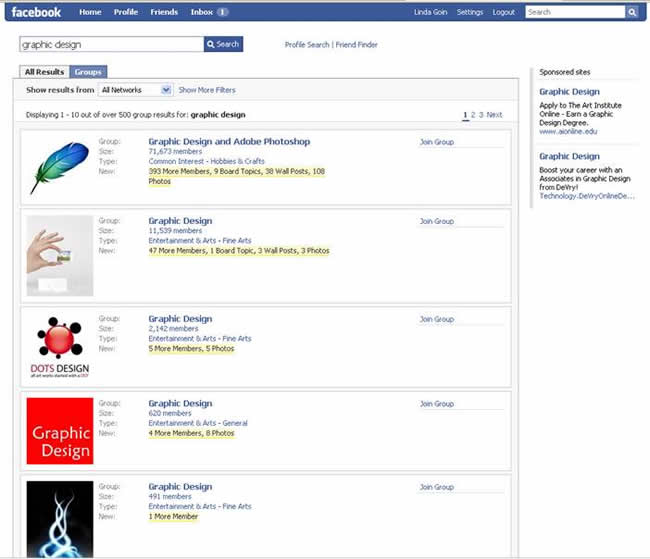
Task: Click Logout in the top bar
Action: pos(503,12)
